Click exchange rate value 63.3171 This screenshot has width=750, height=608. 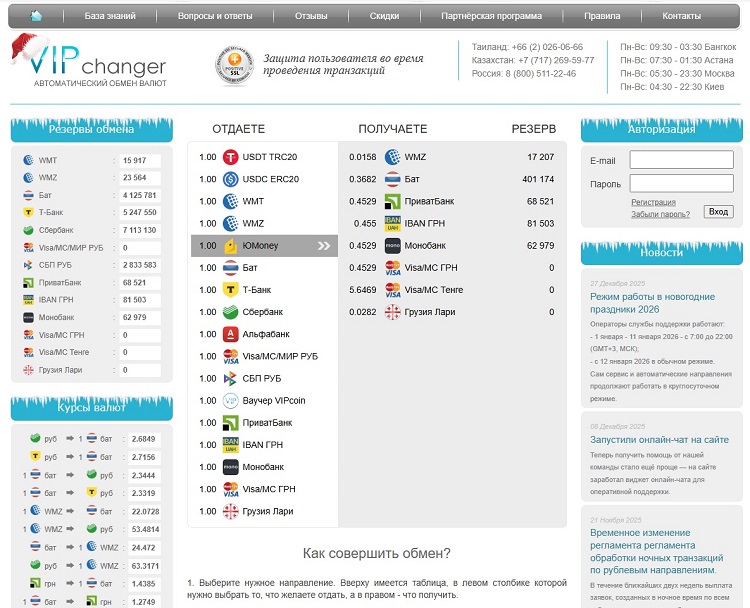145,566
